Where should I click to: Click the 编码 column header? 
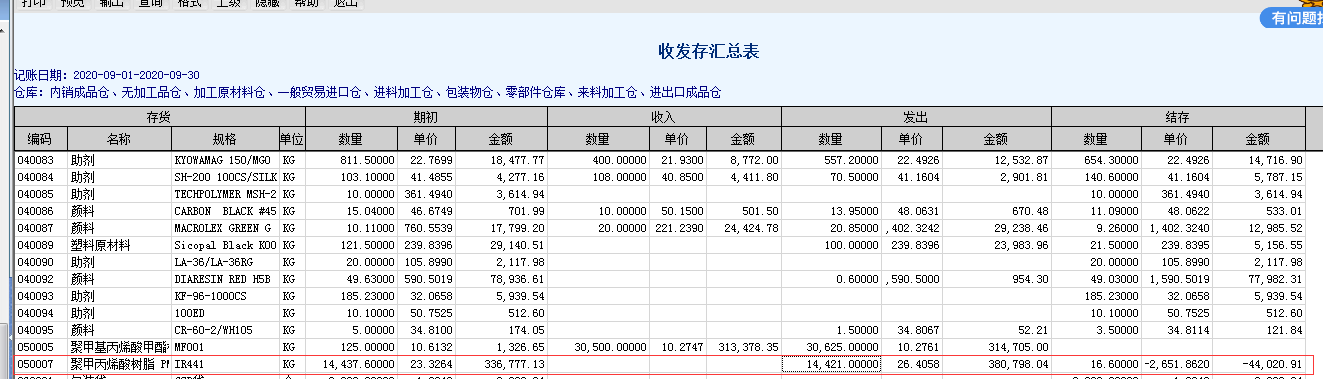coord(40,138)
